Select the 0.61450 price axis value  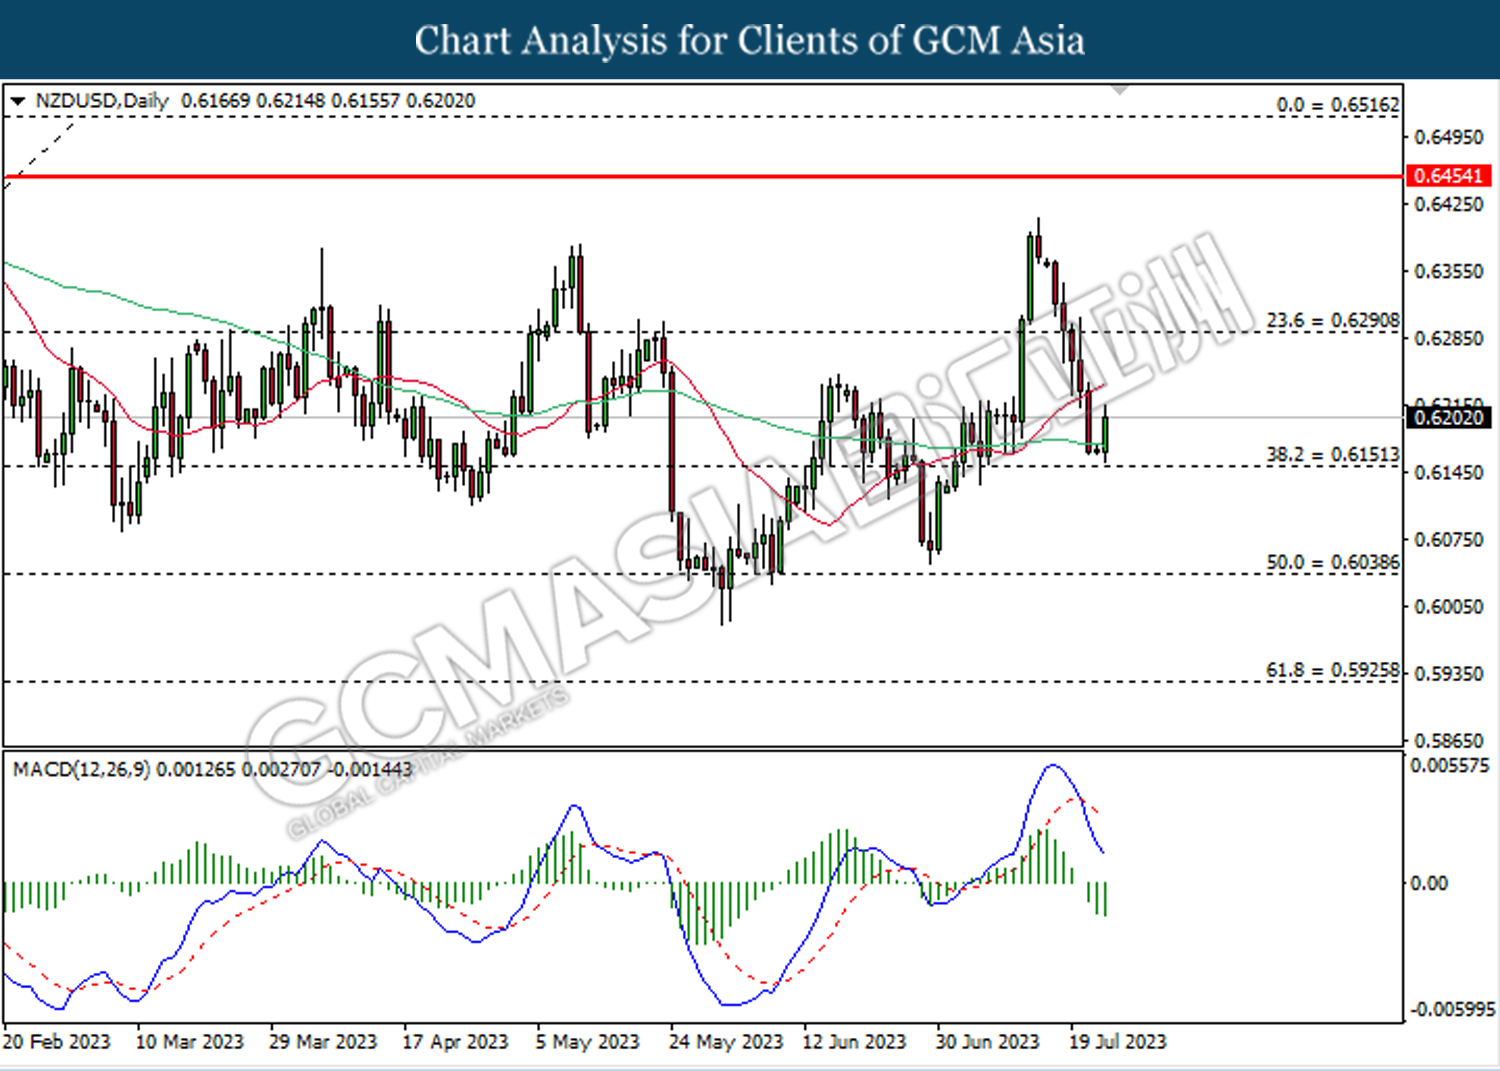[x=1449, y=472]
